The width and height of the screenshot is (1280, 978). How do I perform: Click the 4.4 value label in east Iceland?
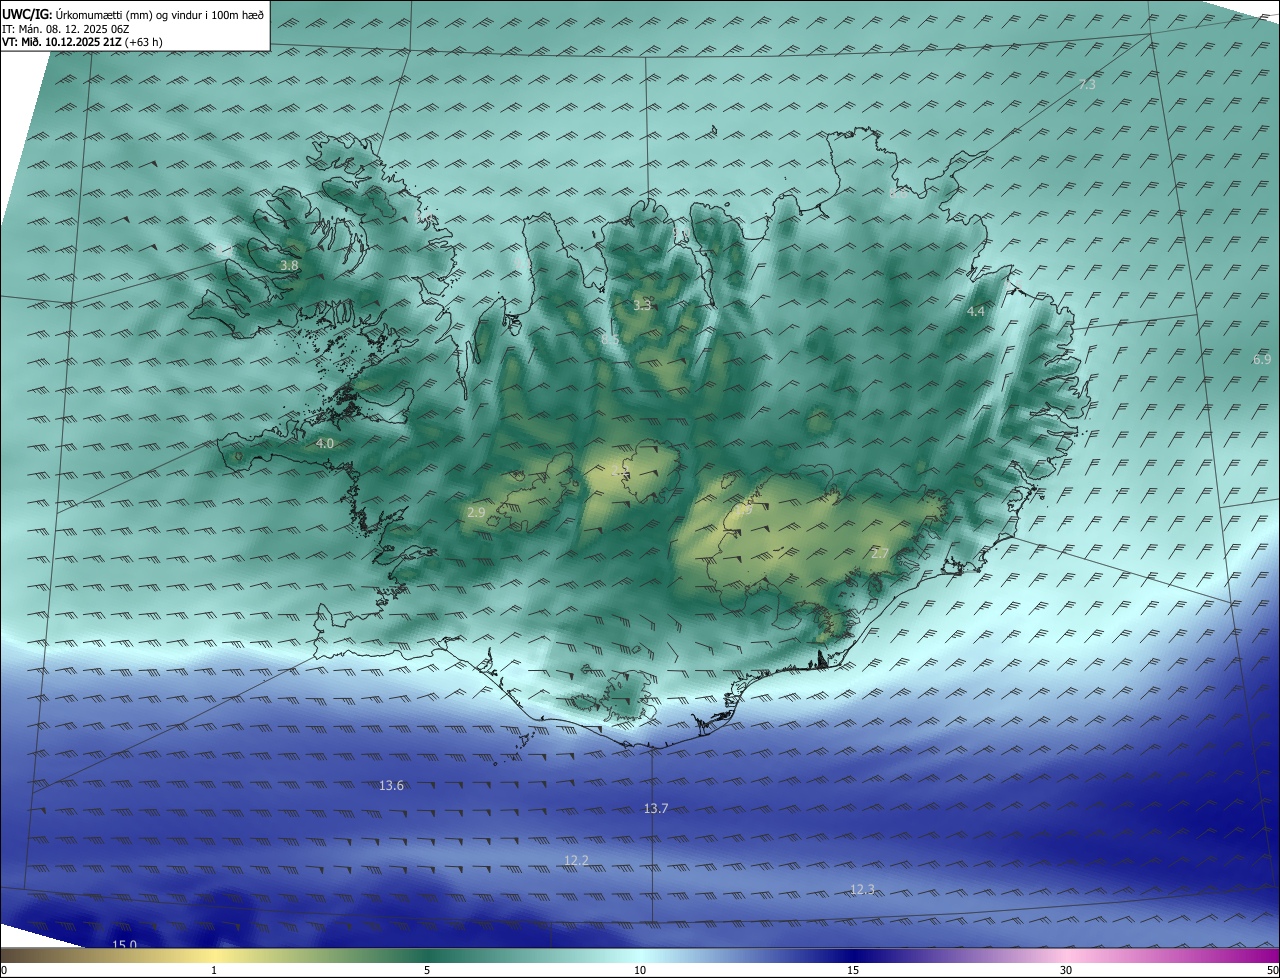pos(975,312)
